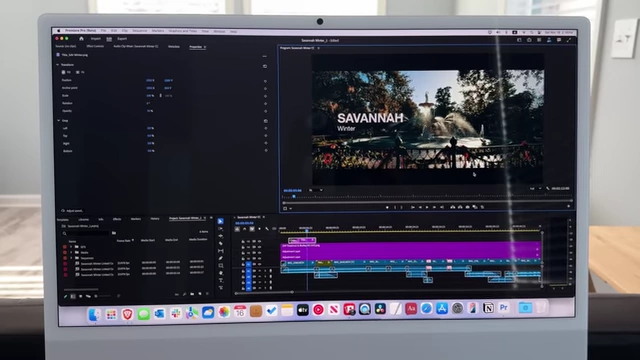Step back one frame in the Program Monitor

tap(420, 207)
